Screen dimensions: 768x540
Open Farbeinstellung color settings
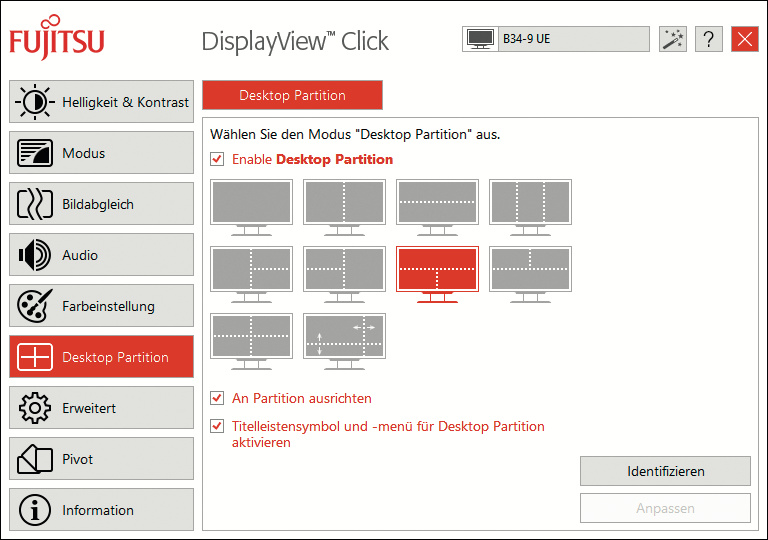101,305
